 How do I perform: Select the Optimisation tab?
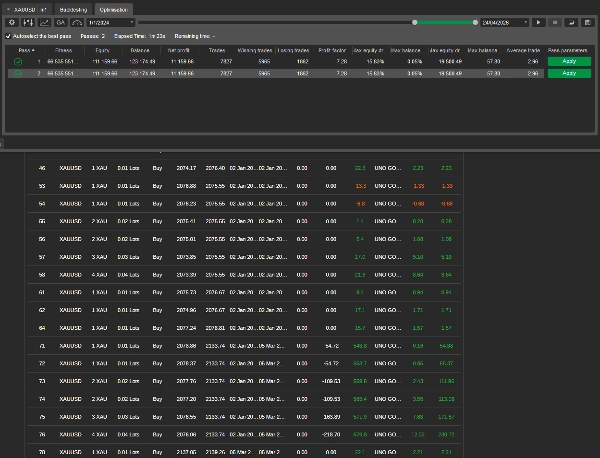(113, 8)
